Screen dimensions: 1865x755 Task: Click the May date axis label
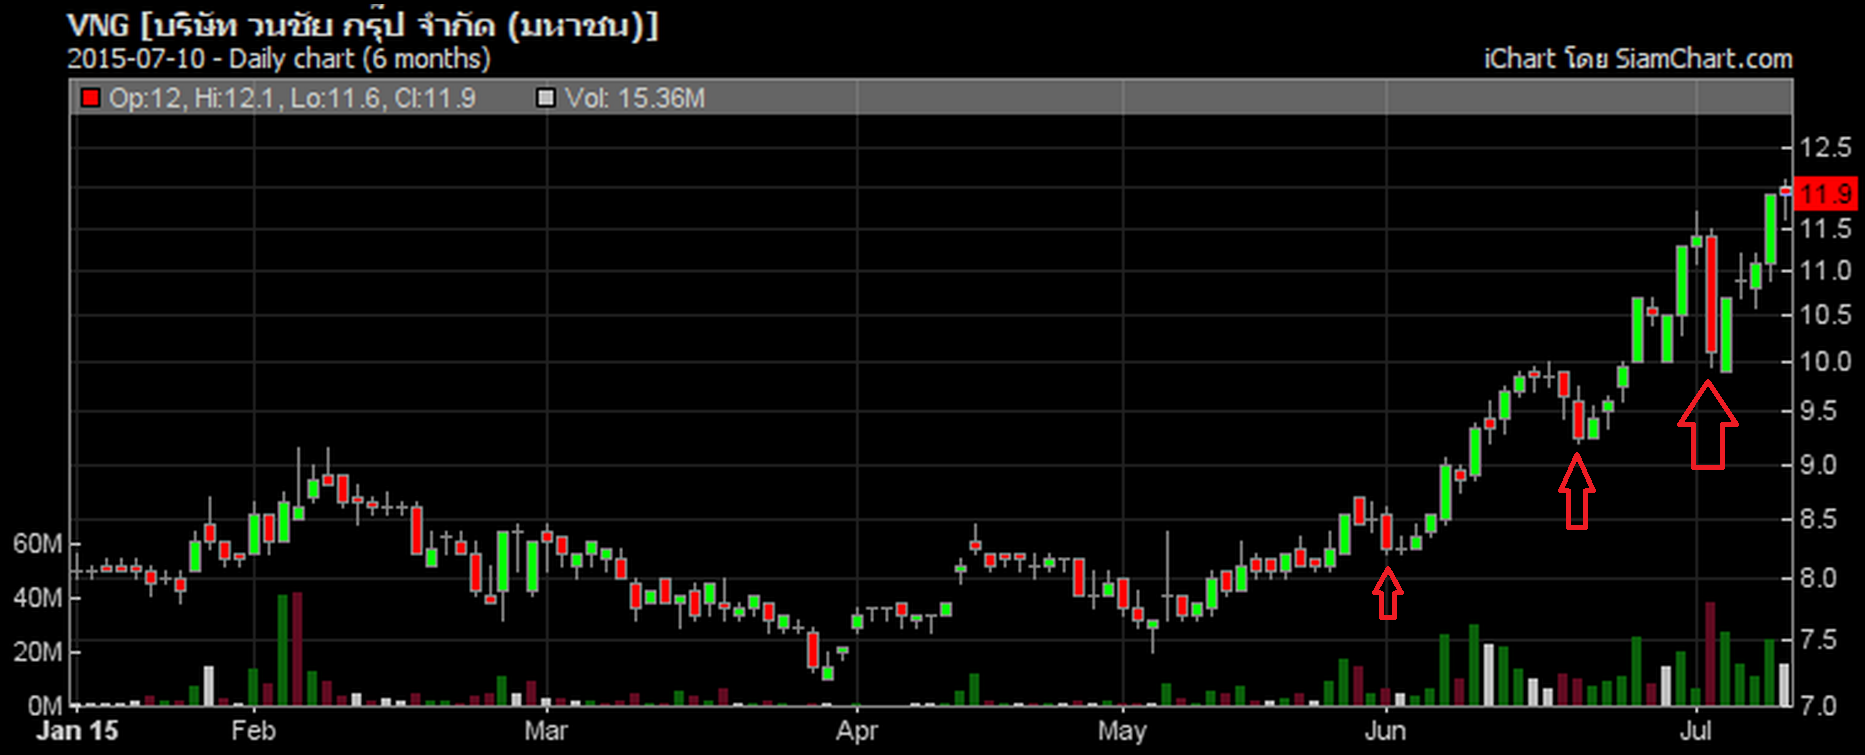[1122, 732]
